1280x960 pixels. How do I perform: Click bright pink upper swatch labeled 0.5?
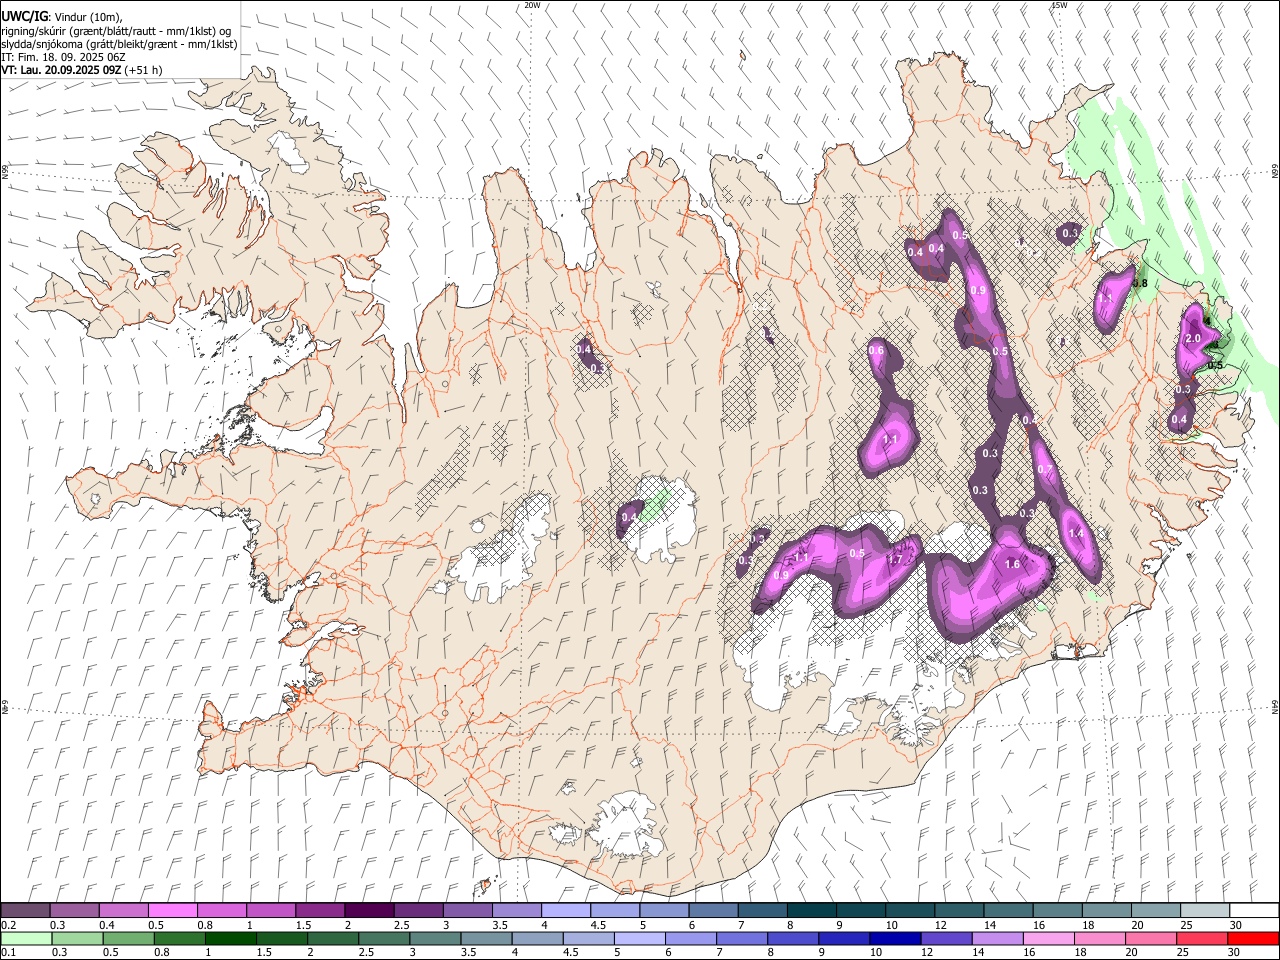(173, 910)
